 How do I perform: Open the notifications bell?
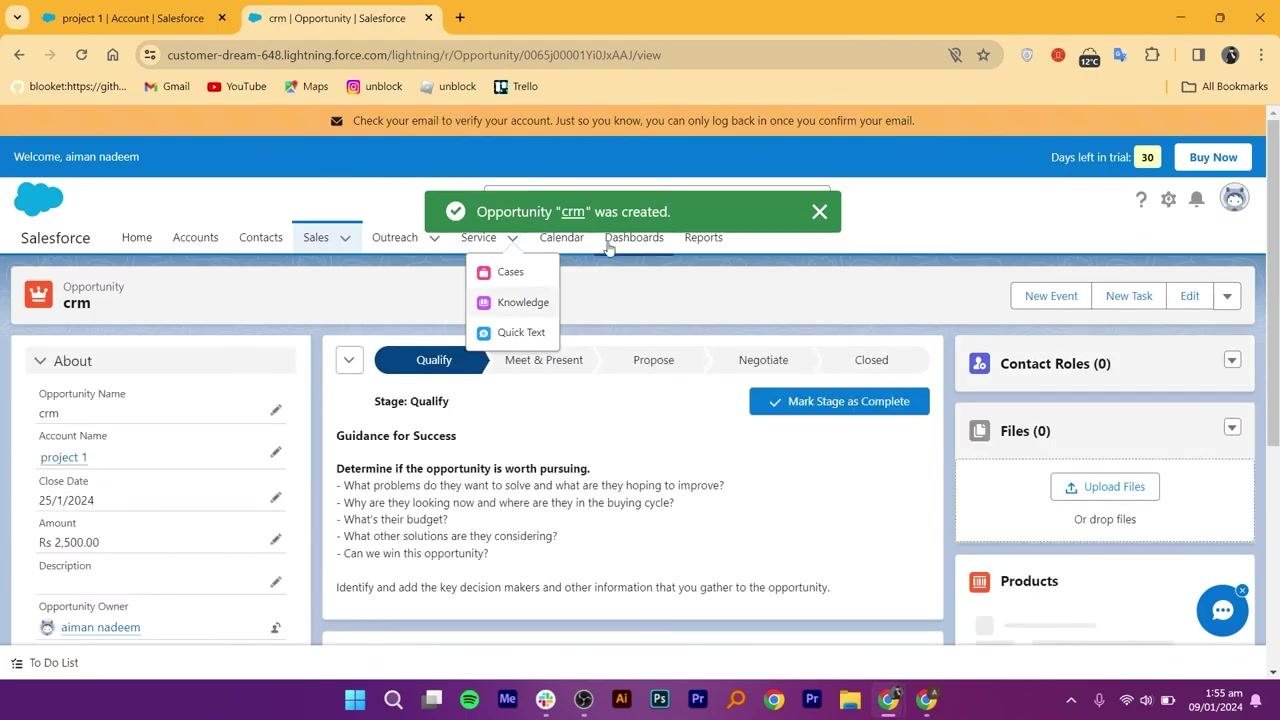point(1196,199)
